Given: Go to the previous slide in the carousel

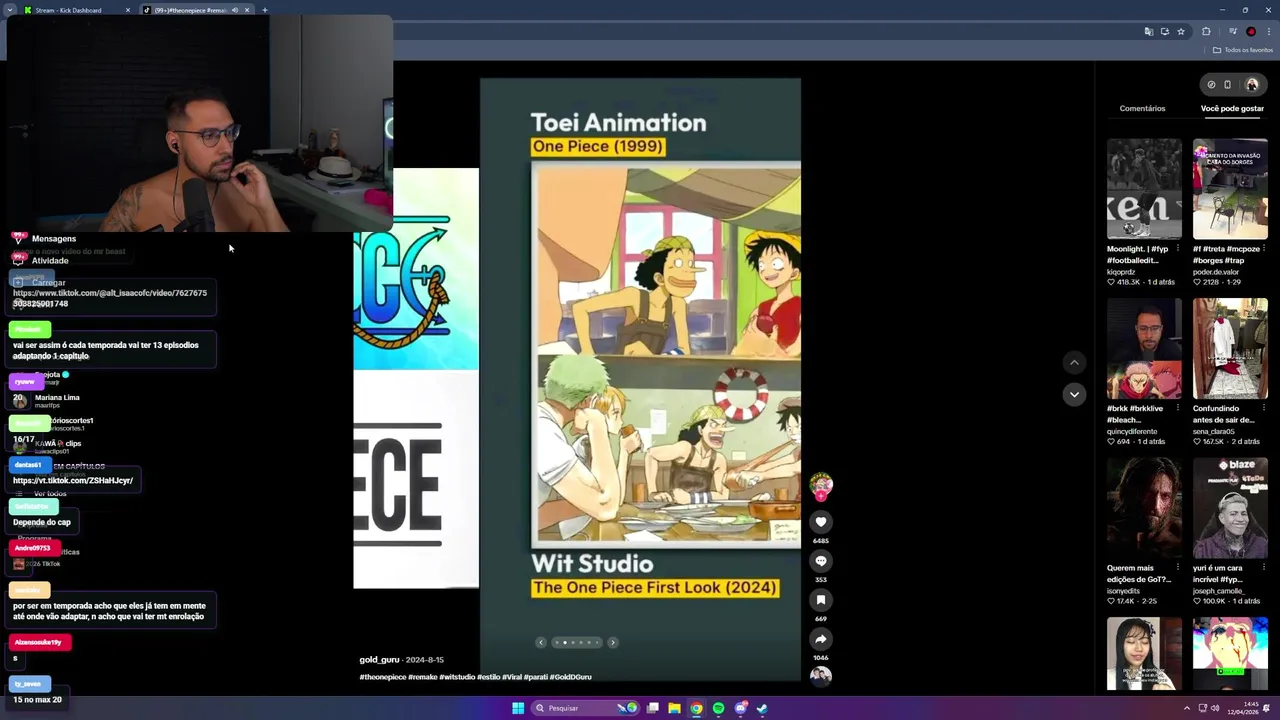Looking at the screenshot, I should [541, 642].
